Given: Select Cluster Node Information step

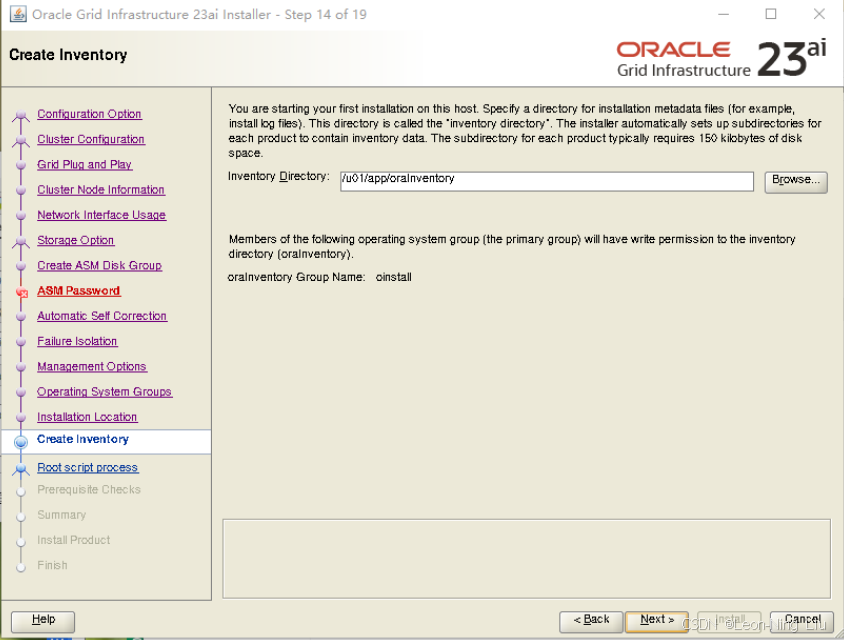Looking at the screenshot, I should tap(101, 190).
